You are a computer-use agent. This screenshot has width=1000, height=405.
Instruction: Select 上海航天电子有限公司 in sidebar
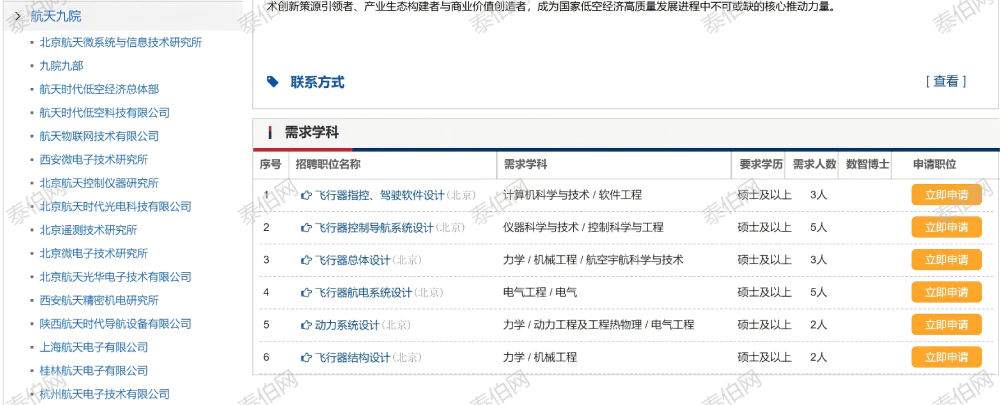coord(93,347)
